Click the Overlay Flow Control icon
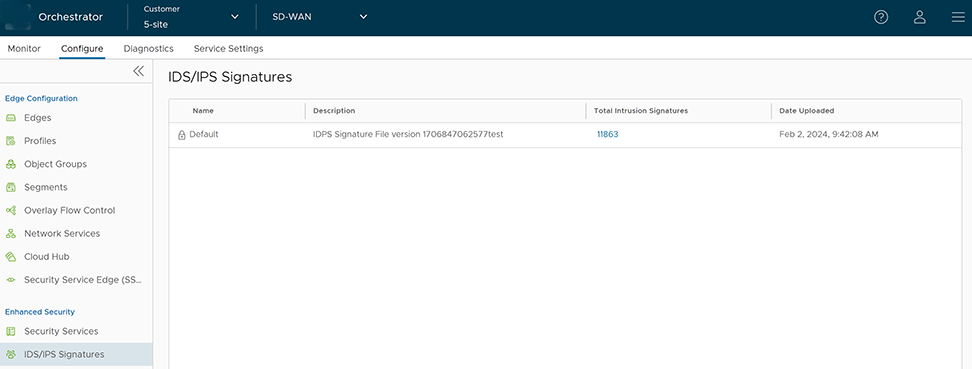Viewport: 972px width, 369px height. click(x=11, y=210)
